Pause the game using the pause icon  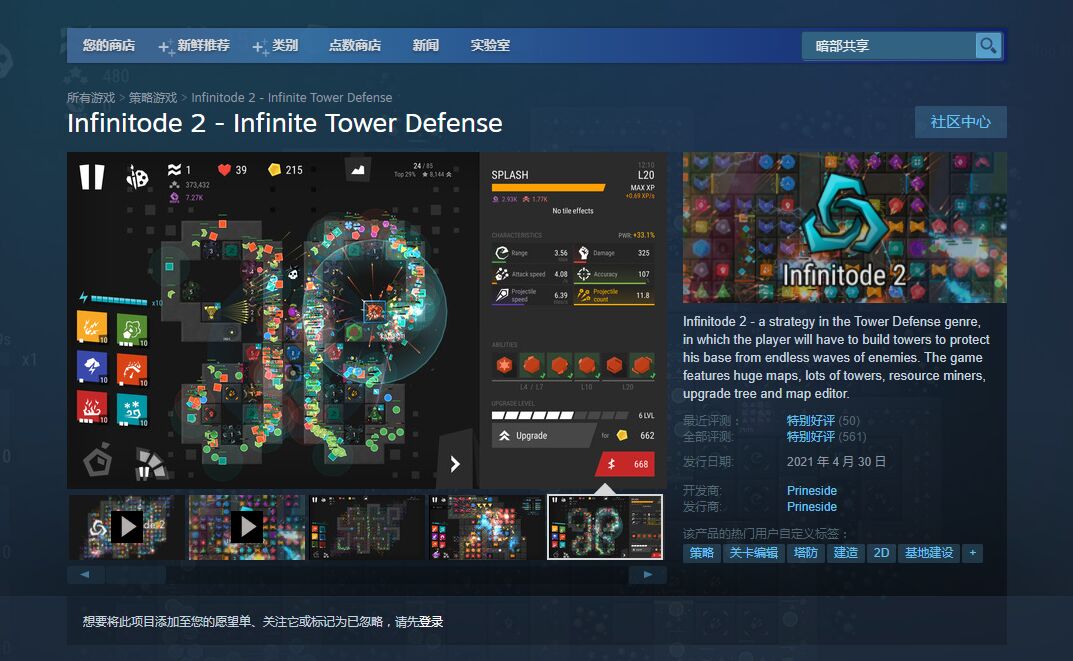pyautogui.click(x=91, y=175)
